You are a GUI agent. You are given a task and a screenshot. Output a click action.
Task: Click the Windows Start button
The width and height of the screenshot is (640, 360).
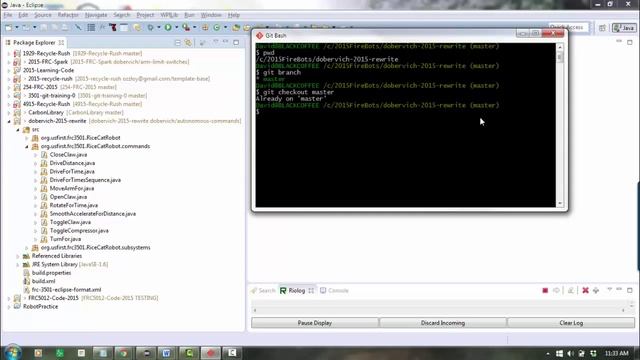pyautogui.click(x=12, y=353)
